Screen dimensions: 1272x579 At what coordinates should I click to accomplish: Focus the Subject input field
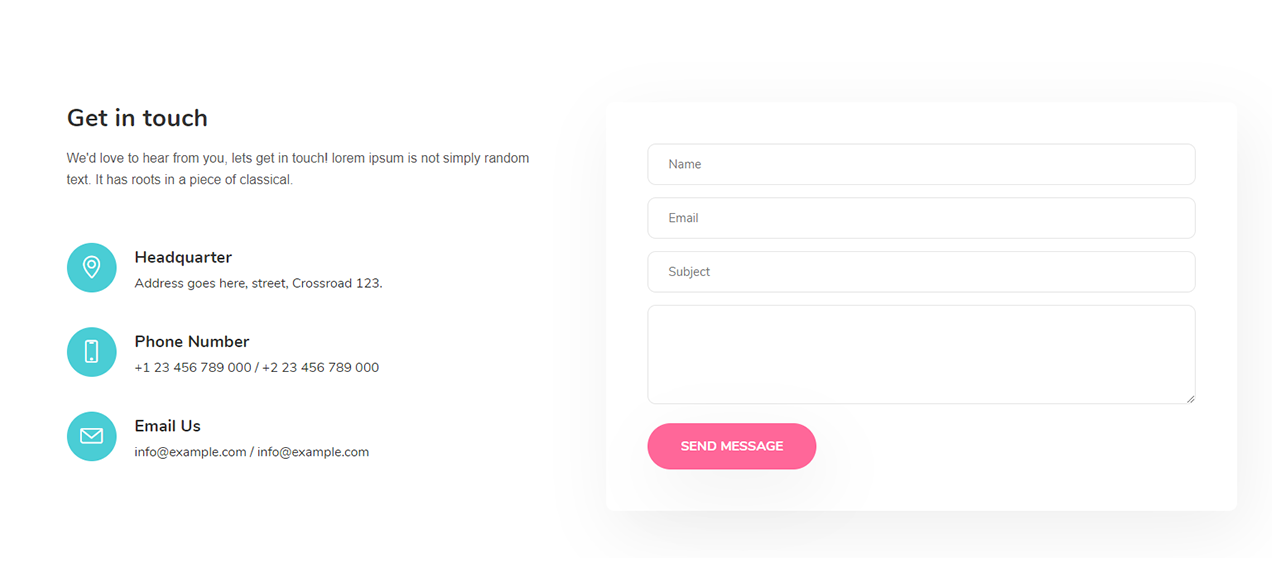(921, 272)
